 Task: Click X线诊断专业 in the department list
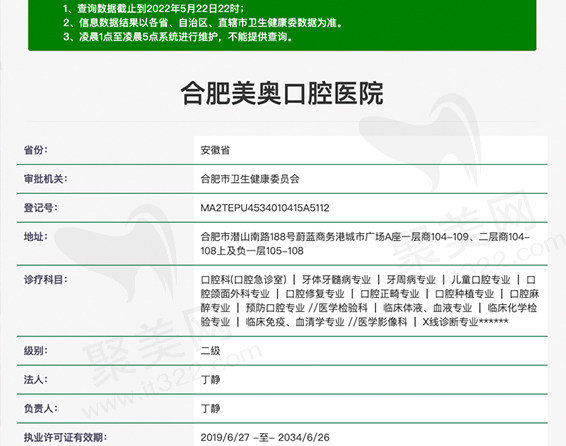click(450, 322)
